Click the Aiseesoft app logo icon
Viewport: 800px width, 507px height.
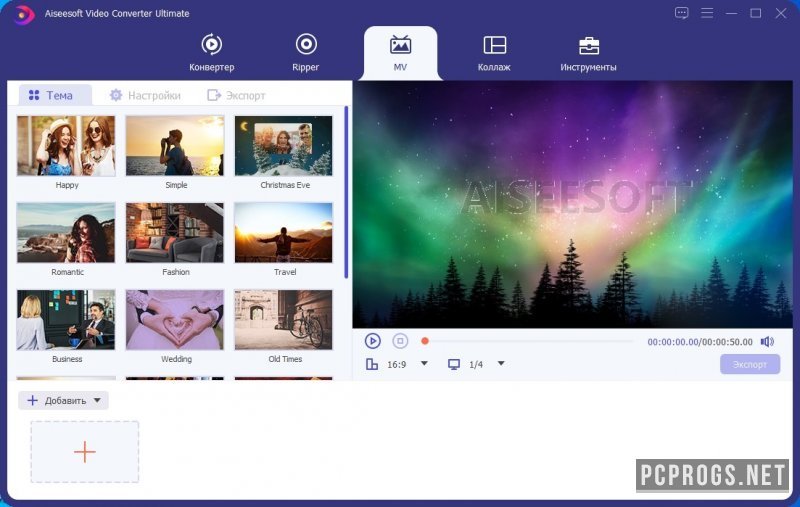[x=23, y=14]
